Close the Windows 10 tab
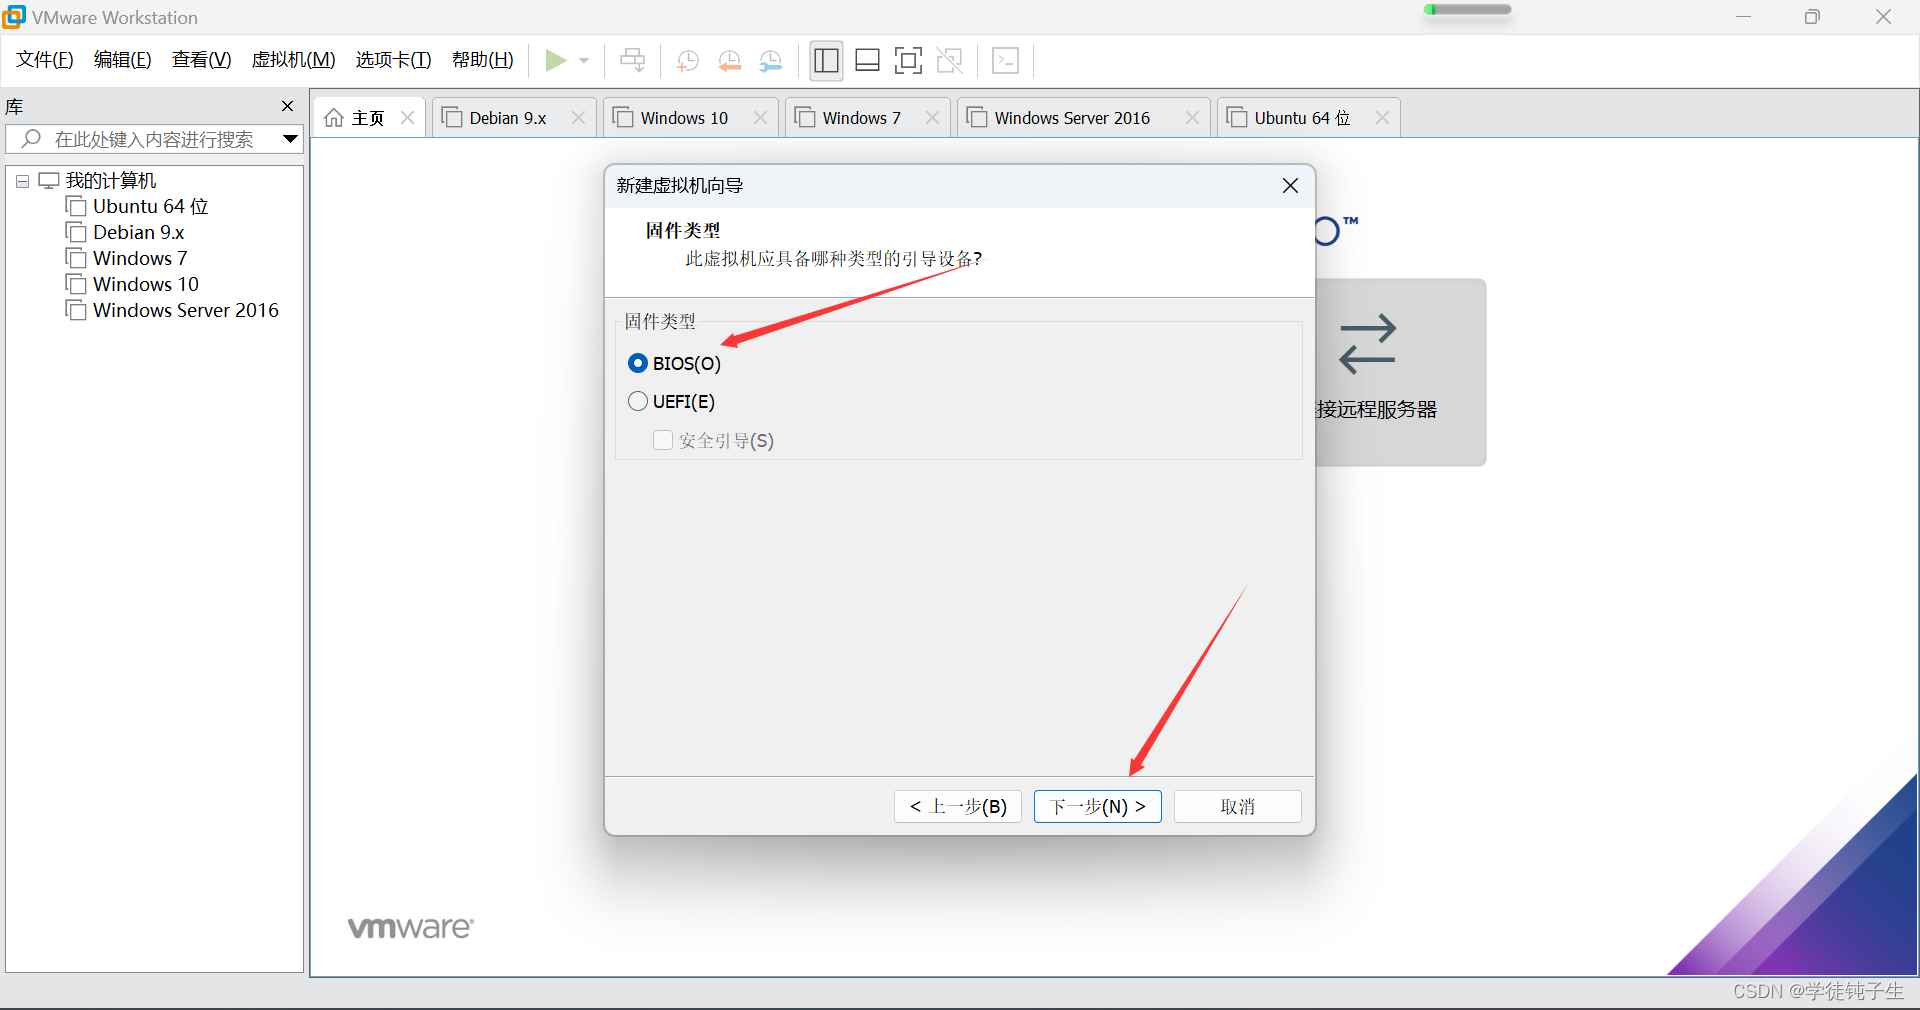Screen dimensions: 1920x1010 760,118
